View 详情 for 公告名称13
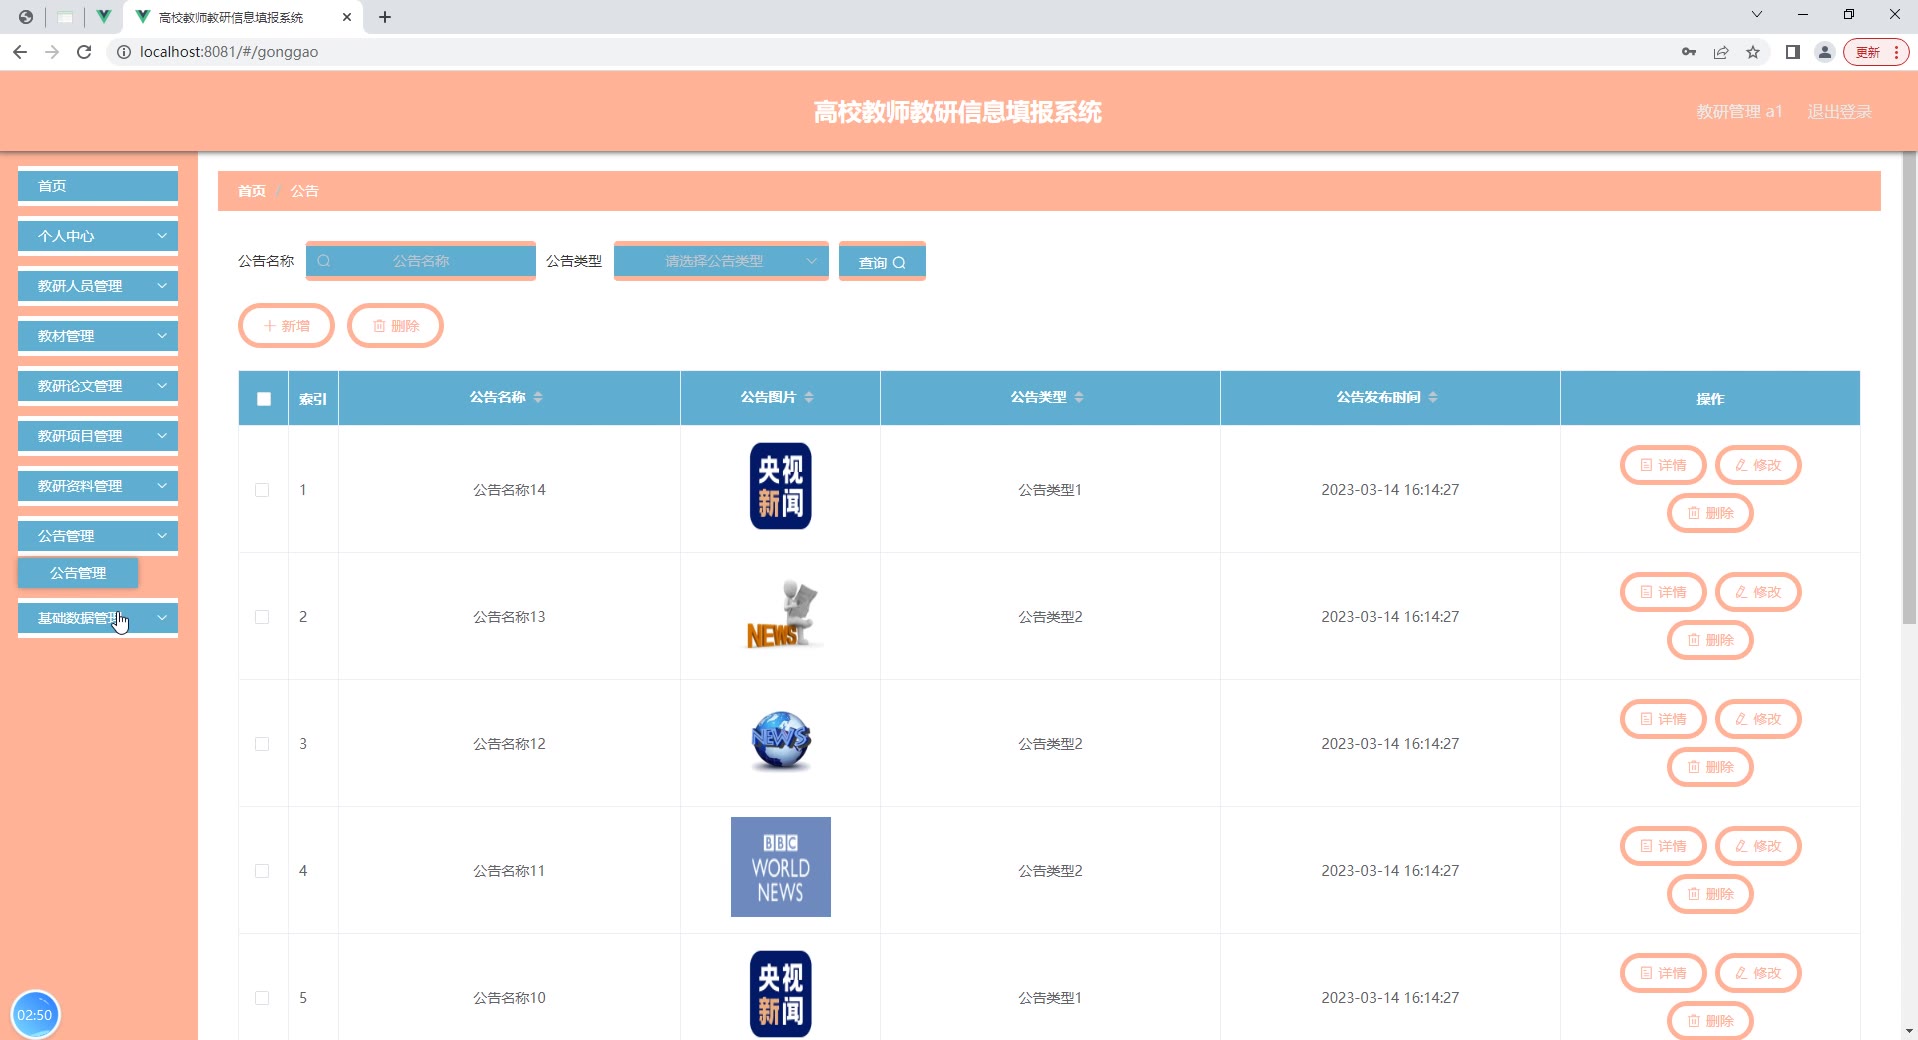Screen dimensions: 1918x1040 [x=1663, y=592]
